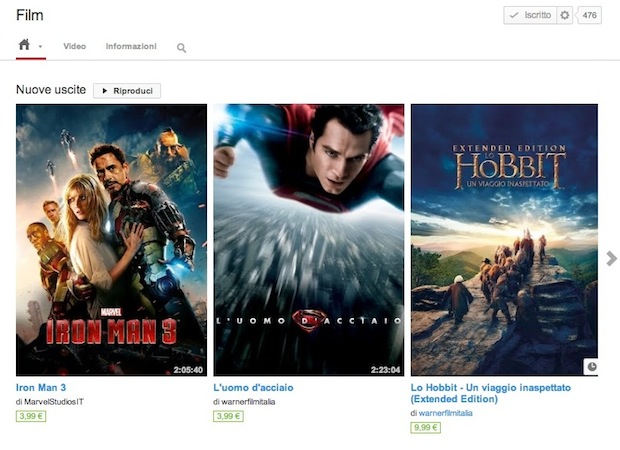Open the L'uomo d'acciaio title link
The height and width of the screenshot is (450, 620).
point(253,387)
